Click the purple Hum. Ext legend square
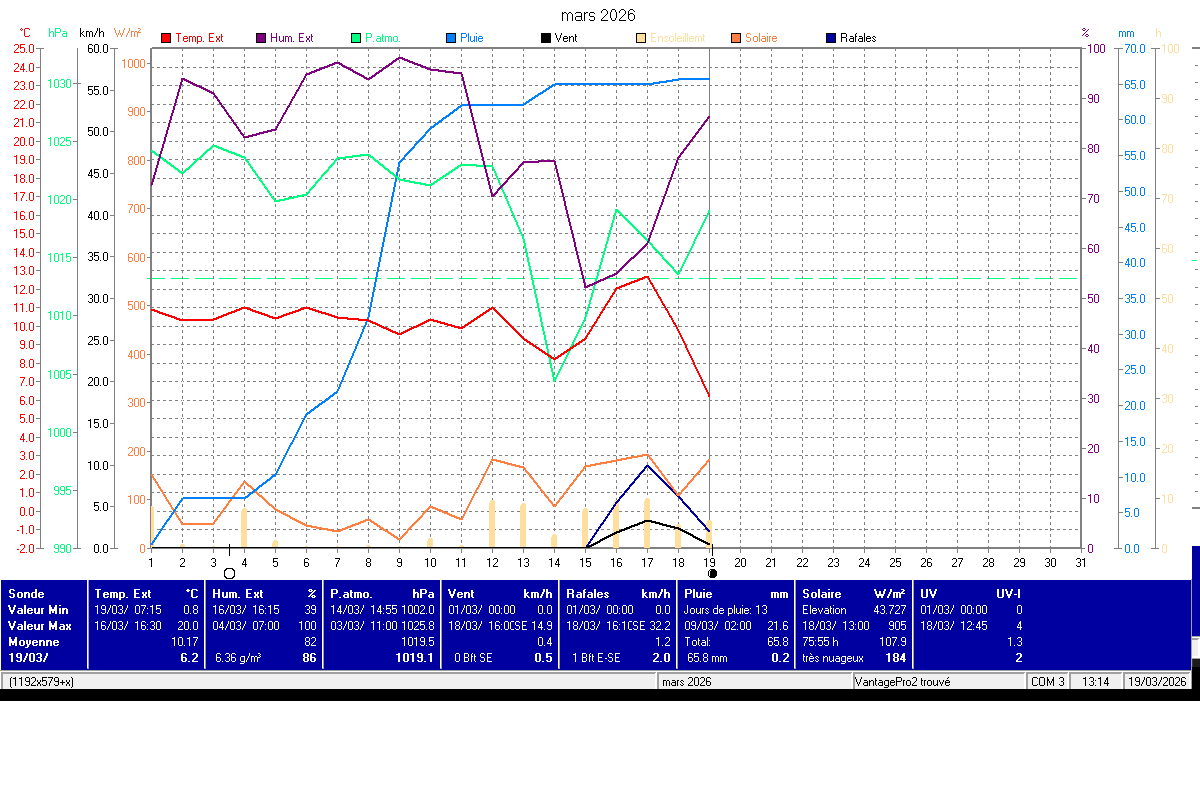The width and height of the screenshot is (1200, 787). tap(261, 39)
